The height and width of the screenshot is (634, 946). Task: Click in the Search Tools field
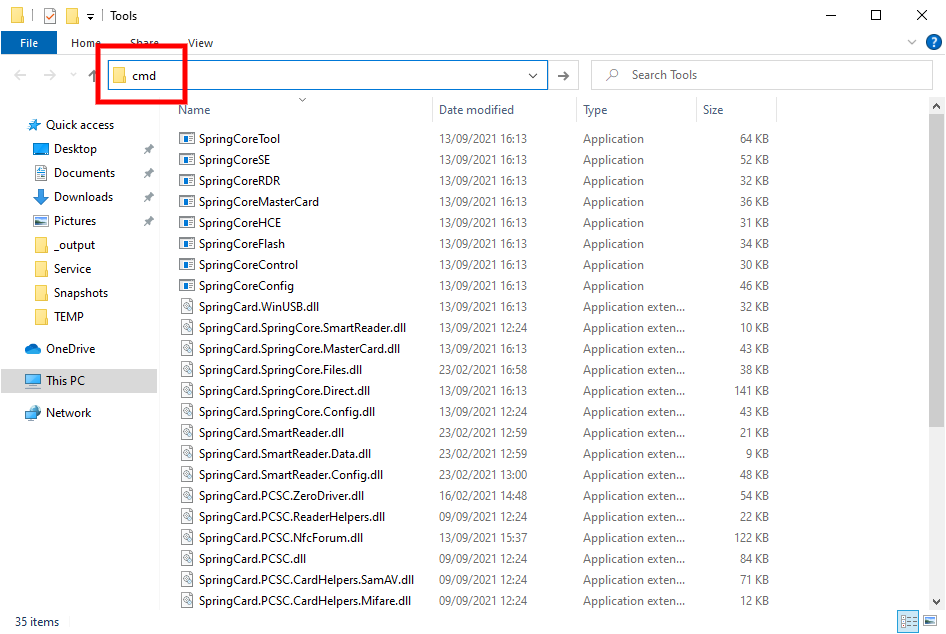pyautogui.click(x=761, y=75)
